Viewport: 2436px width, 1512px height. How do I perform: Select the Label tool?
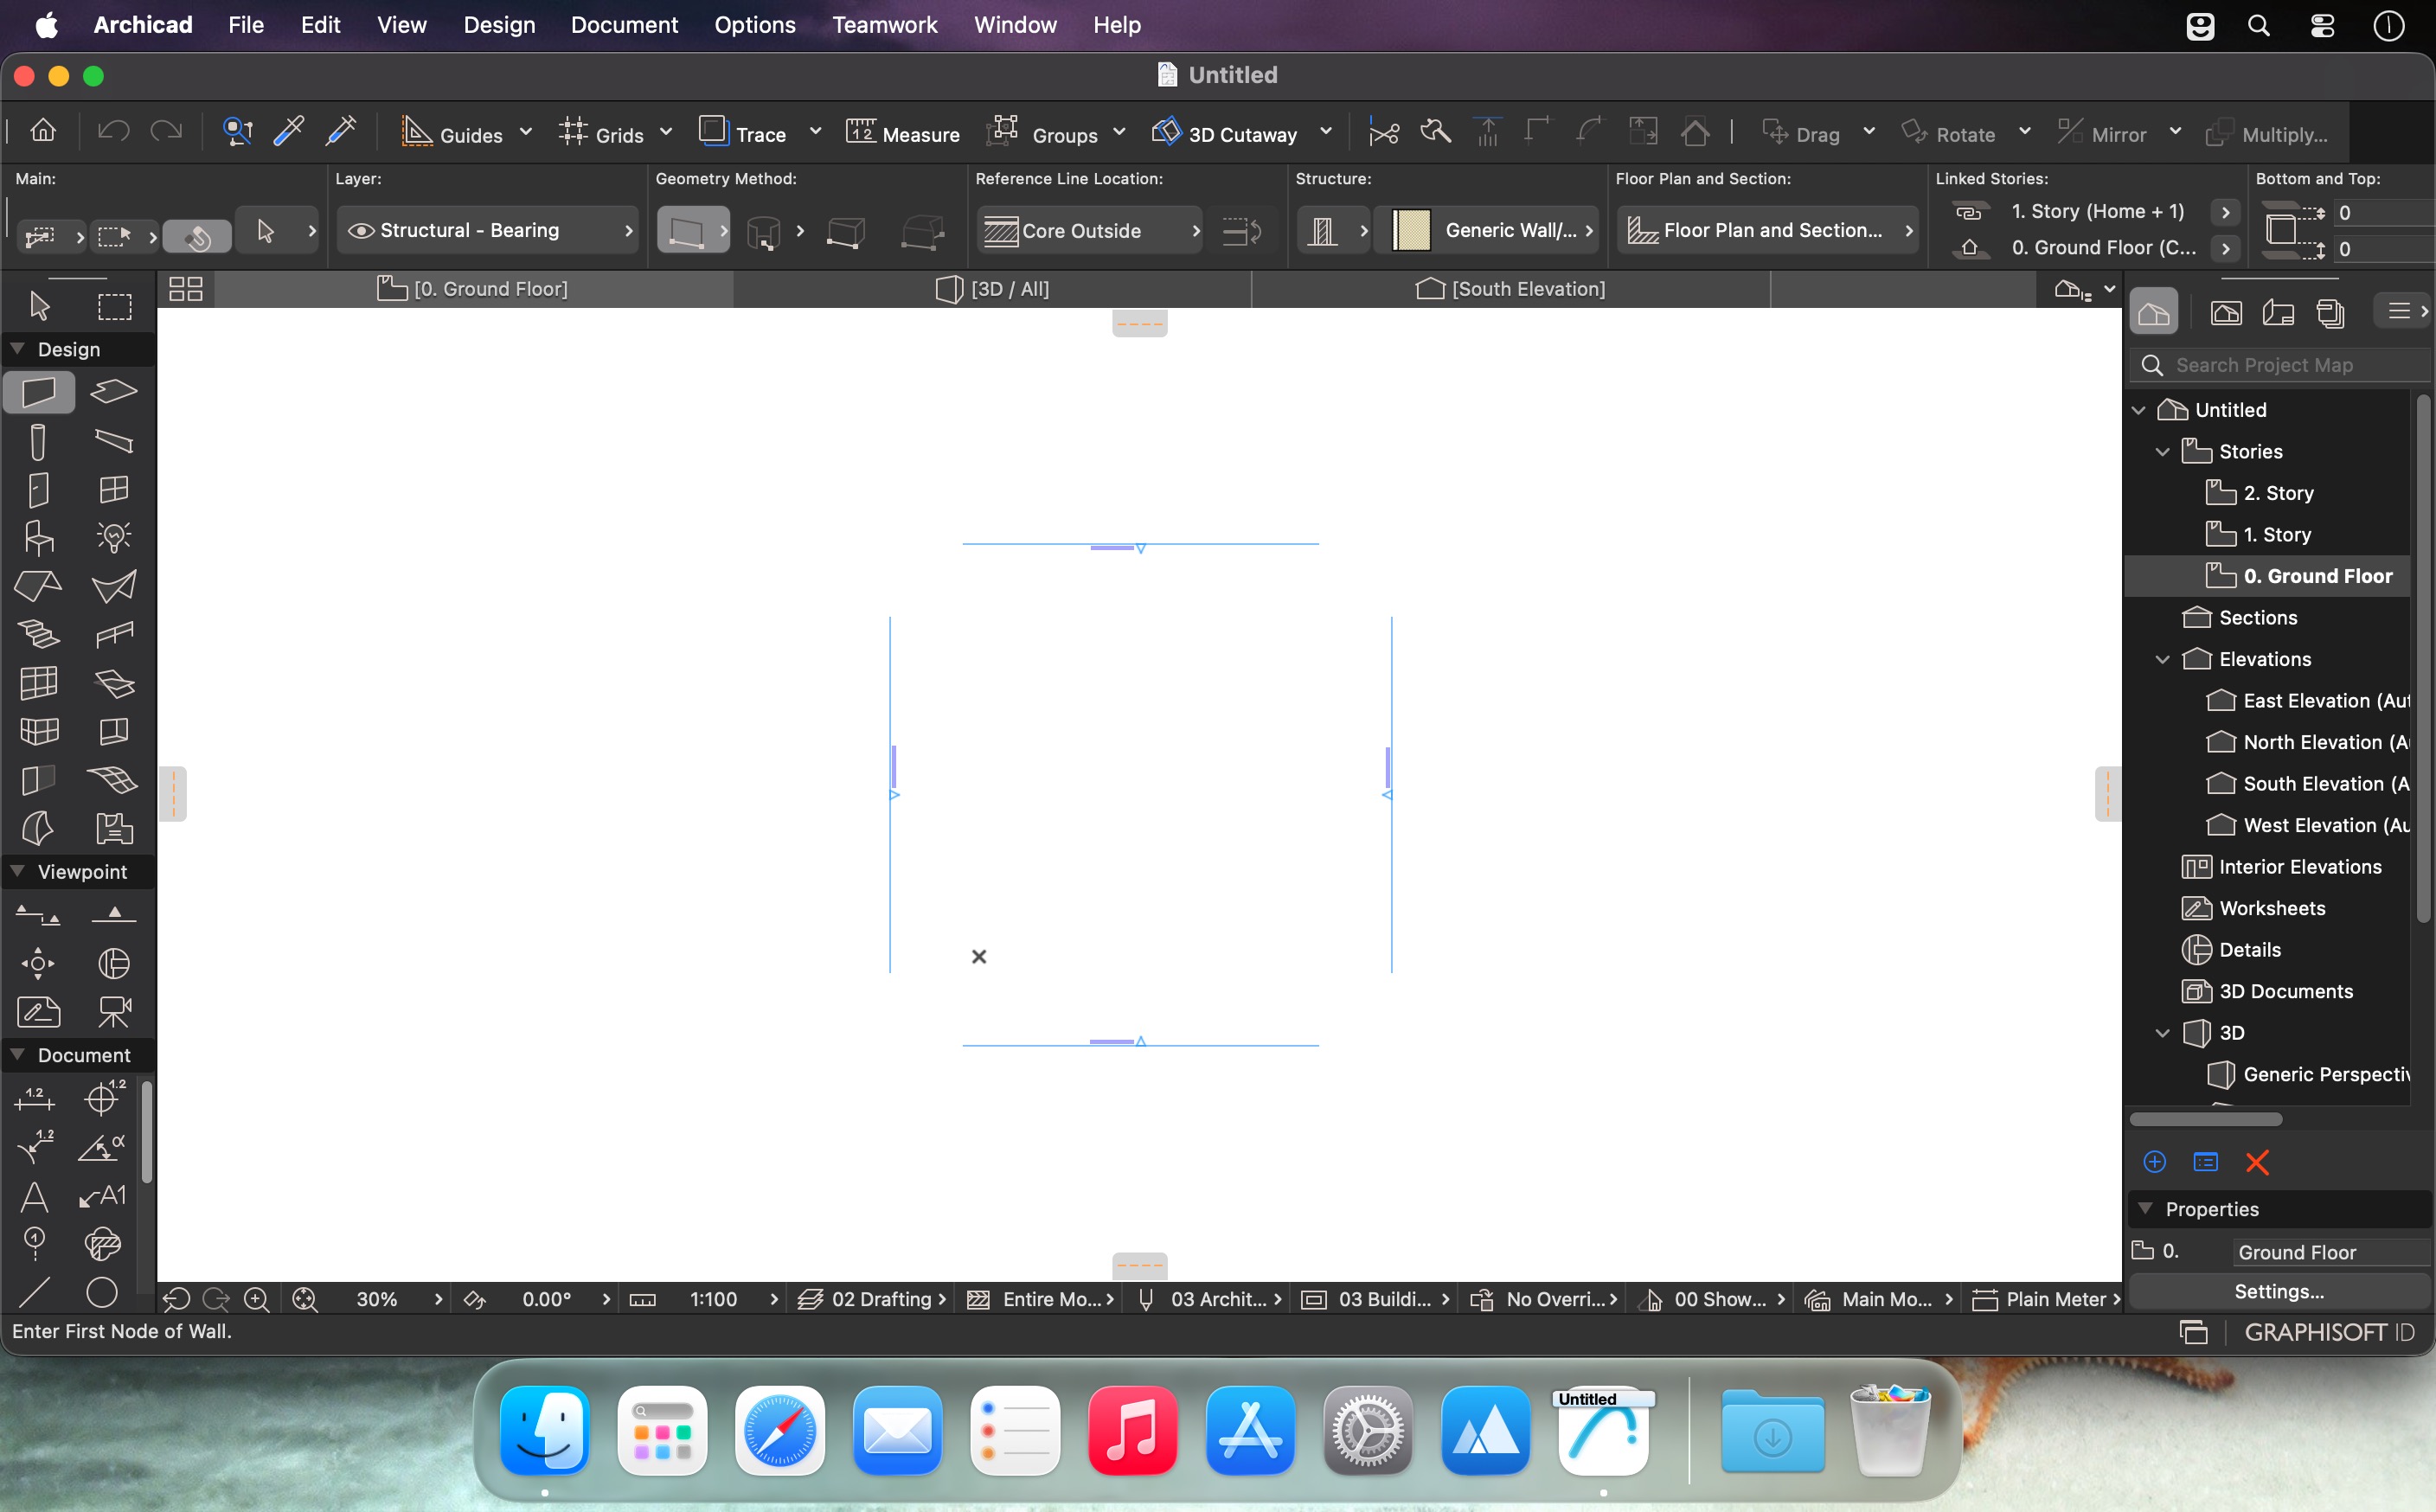coord(101,1197)
